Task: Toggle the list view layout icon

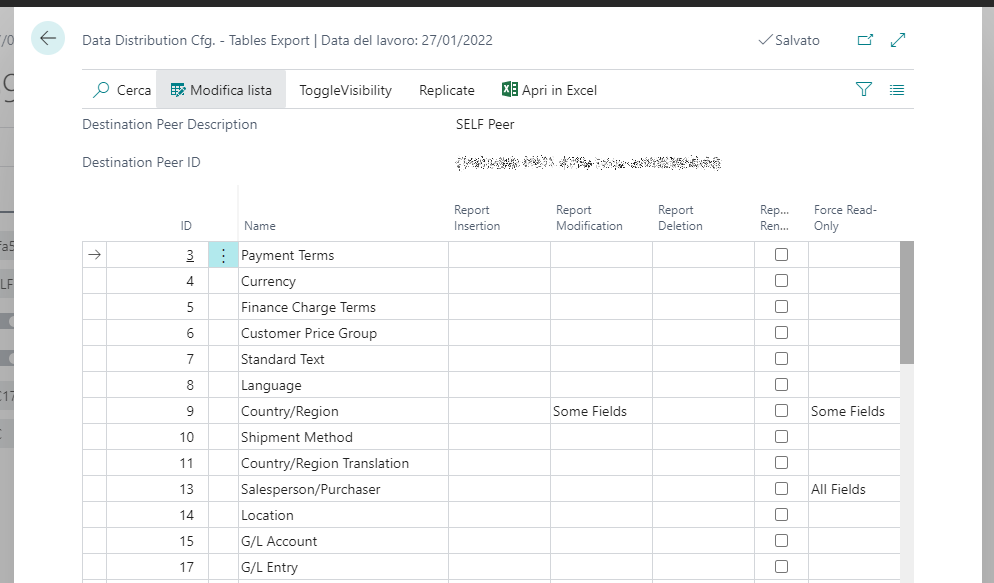Action: coord(897,90)
